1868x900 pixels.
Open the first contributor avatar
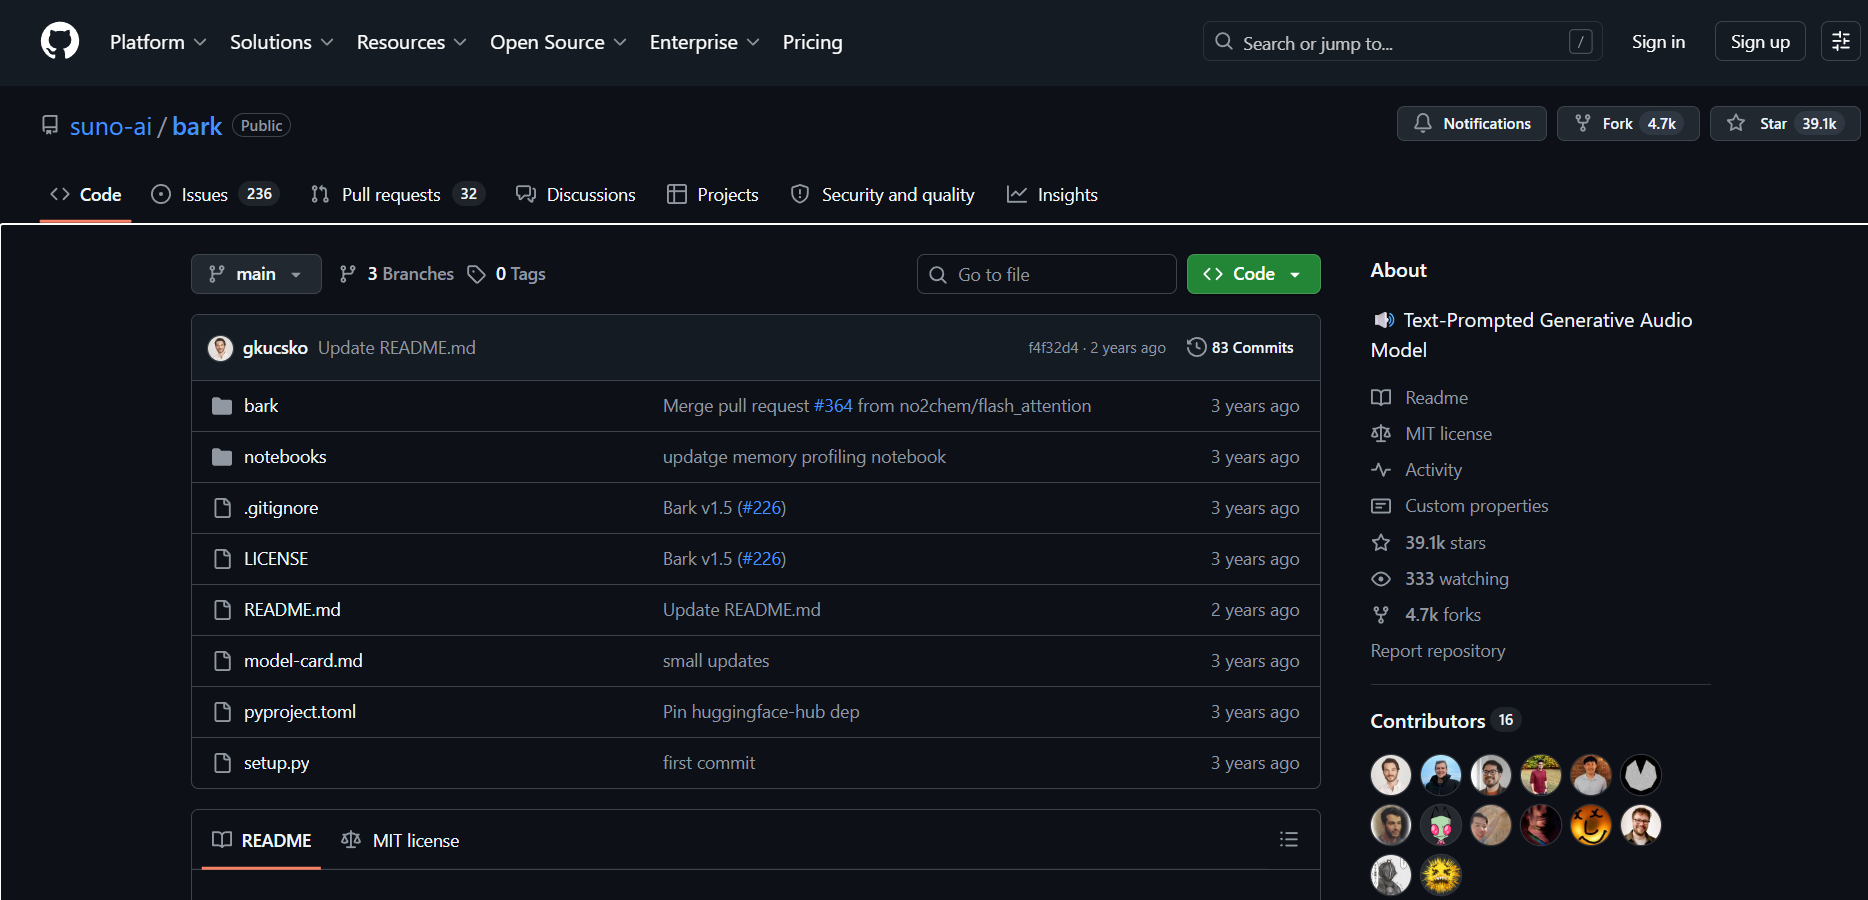pyautogui.click(x=1391, y=775)
